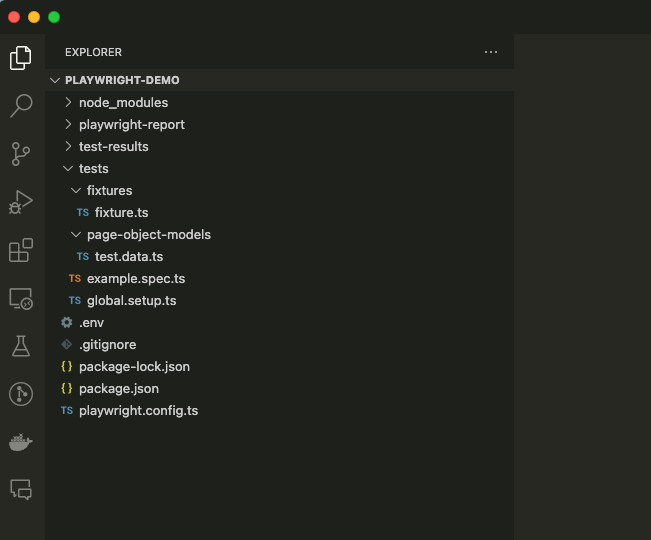
Task: Select the page-object-models folder name
Action: tap(149, 235)
